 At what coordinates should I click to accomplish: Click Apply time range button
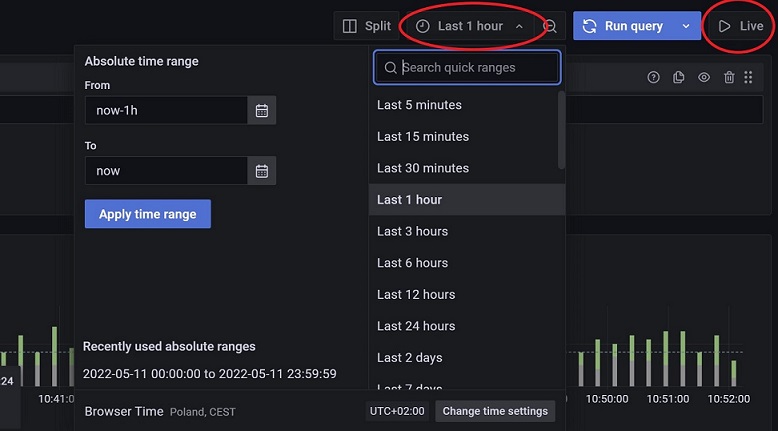point(148,214)
